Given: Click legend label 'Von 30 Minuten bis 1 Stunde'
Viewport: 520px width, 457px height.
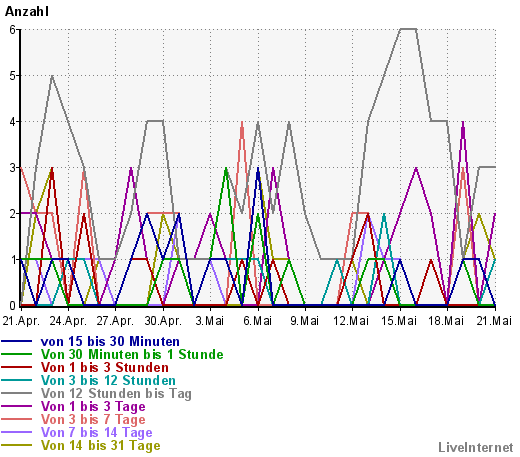Looking at the screenshot, I should click(x=132, y=354).
